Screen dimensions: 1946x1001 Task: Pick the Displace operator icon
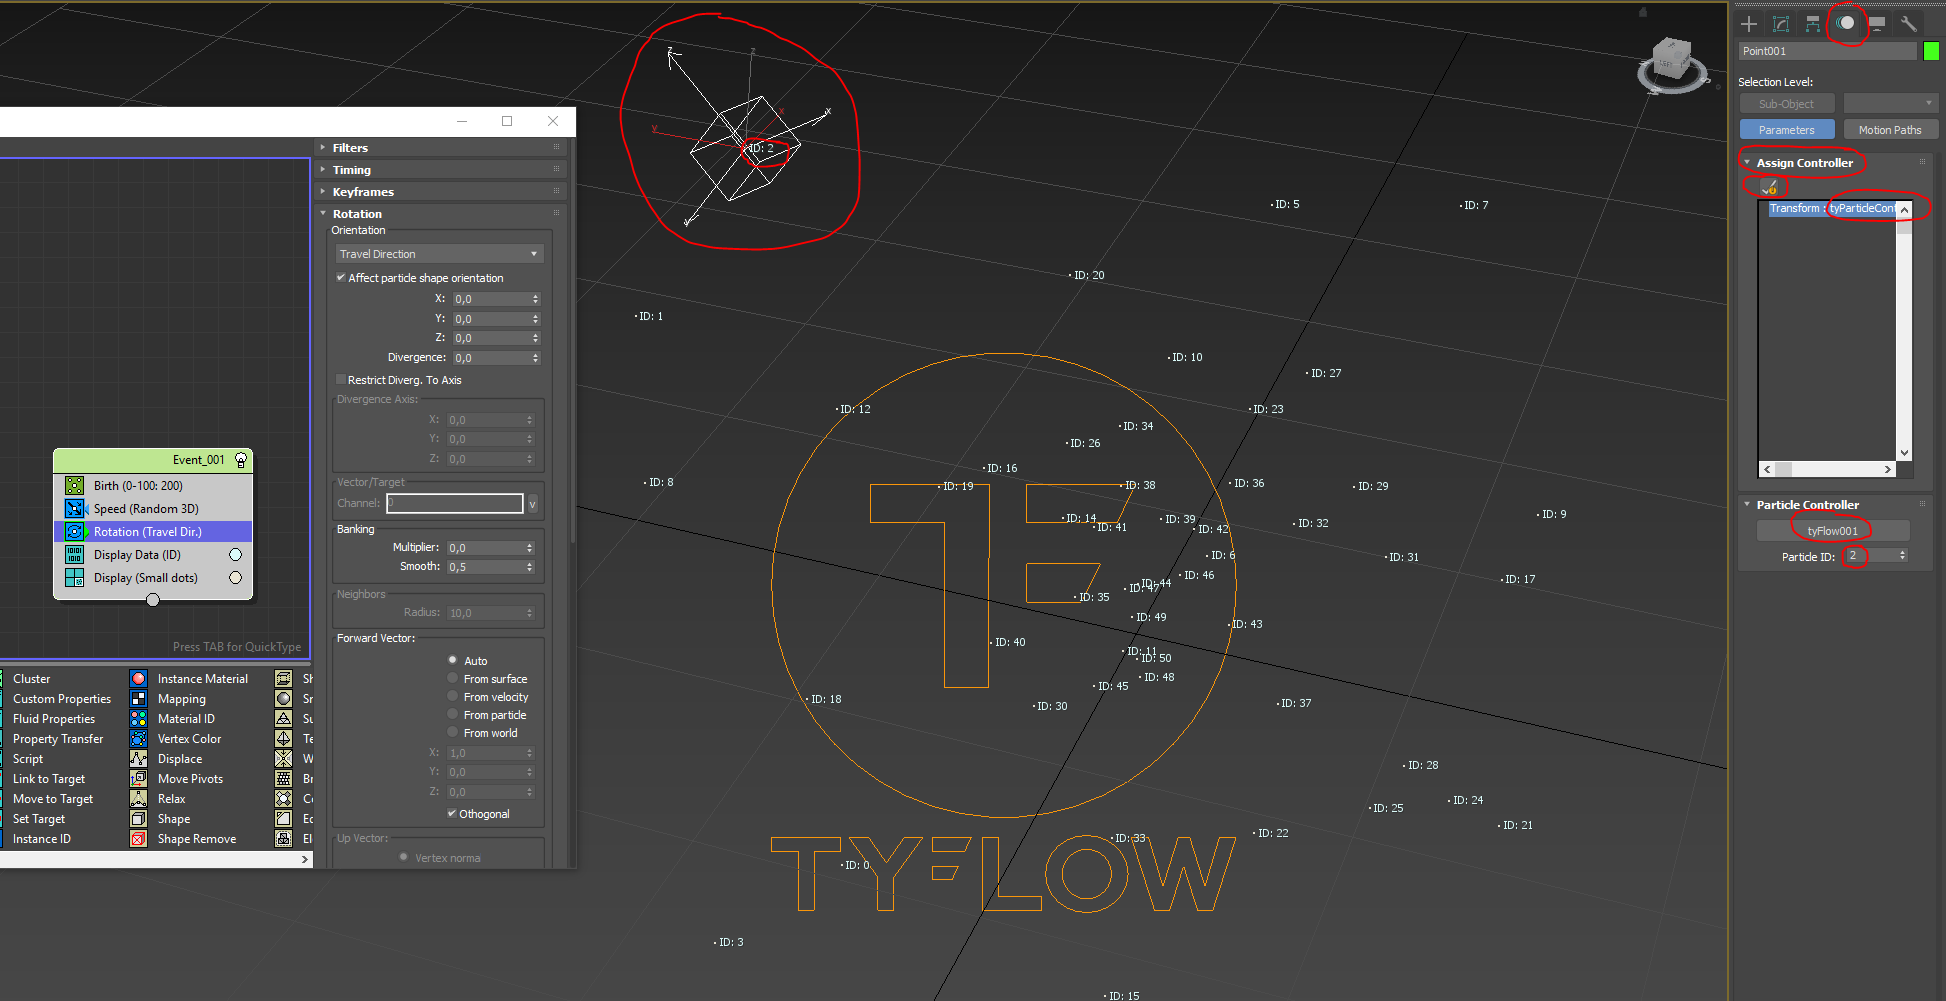click(139, 759)
